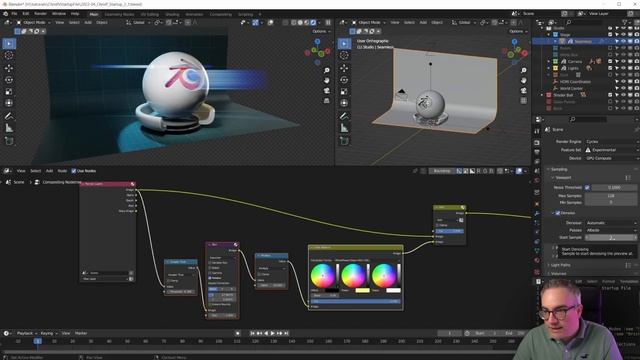The width and height of the screenshot is (640, 360).
Task: Open the outliner filter funnel
Action: click(625, 22)
